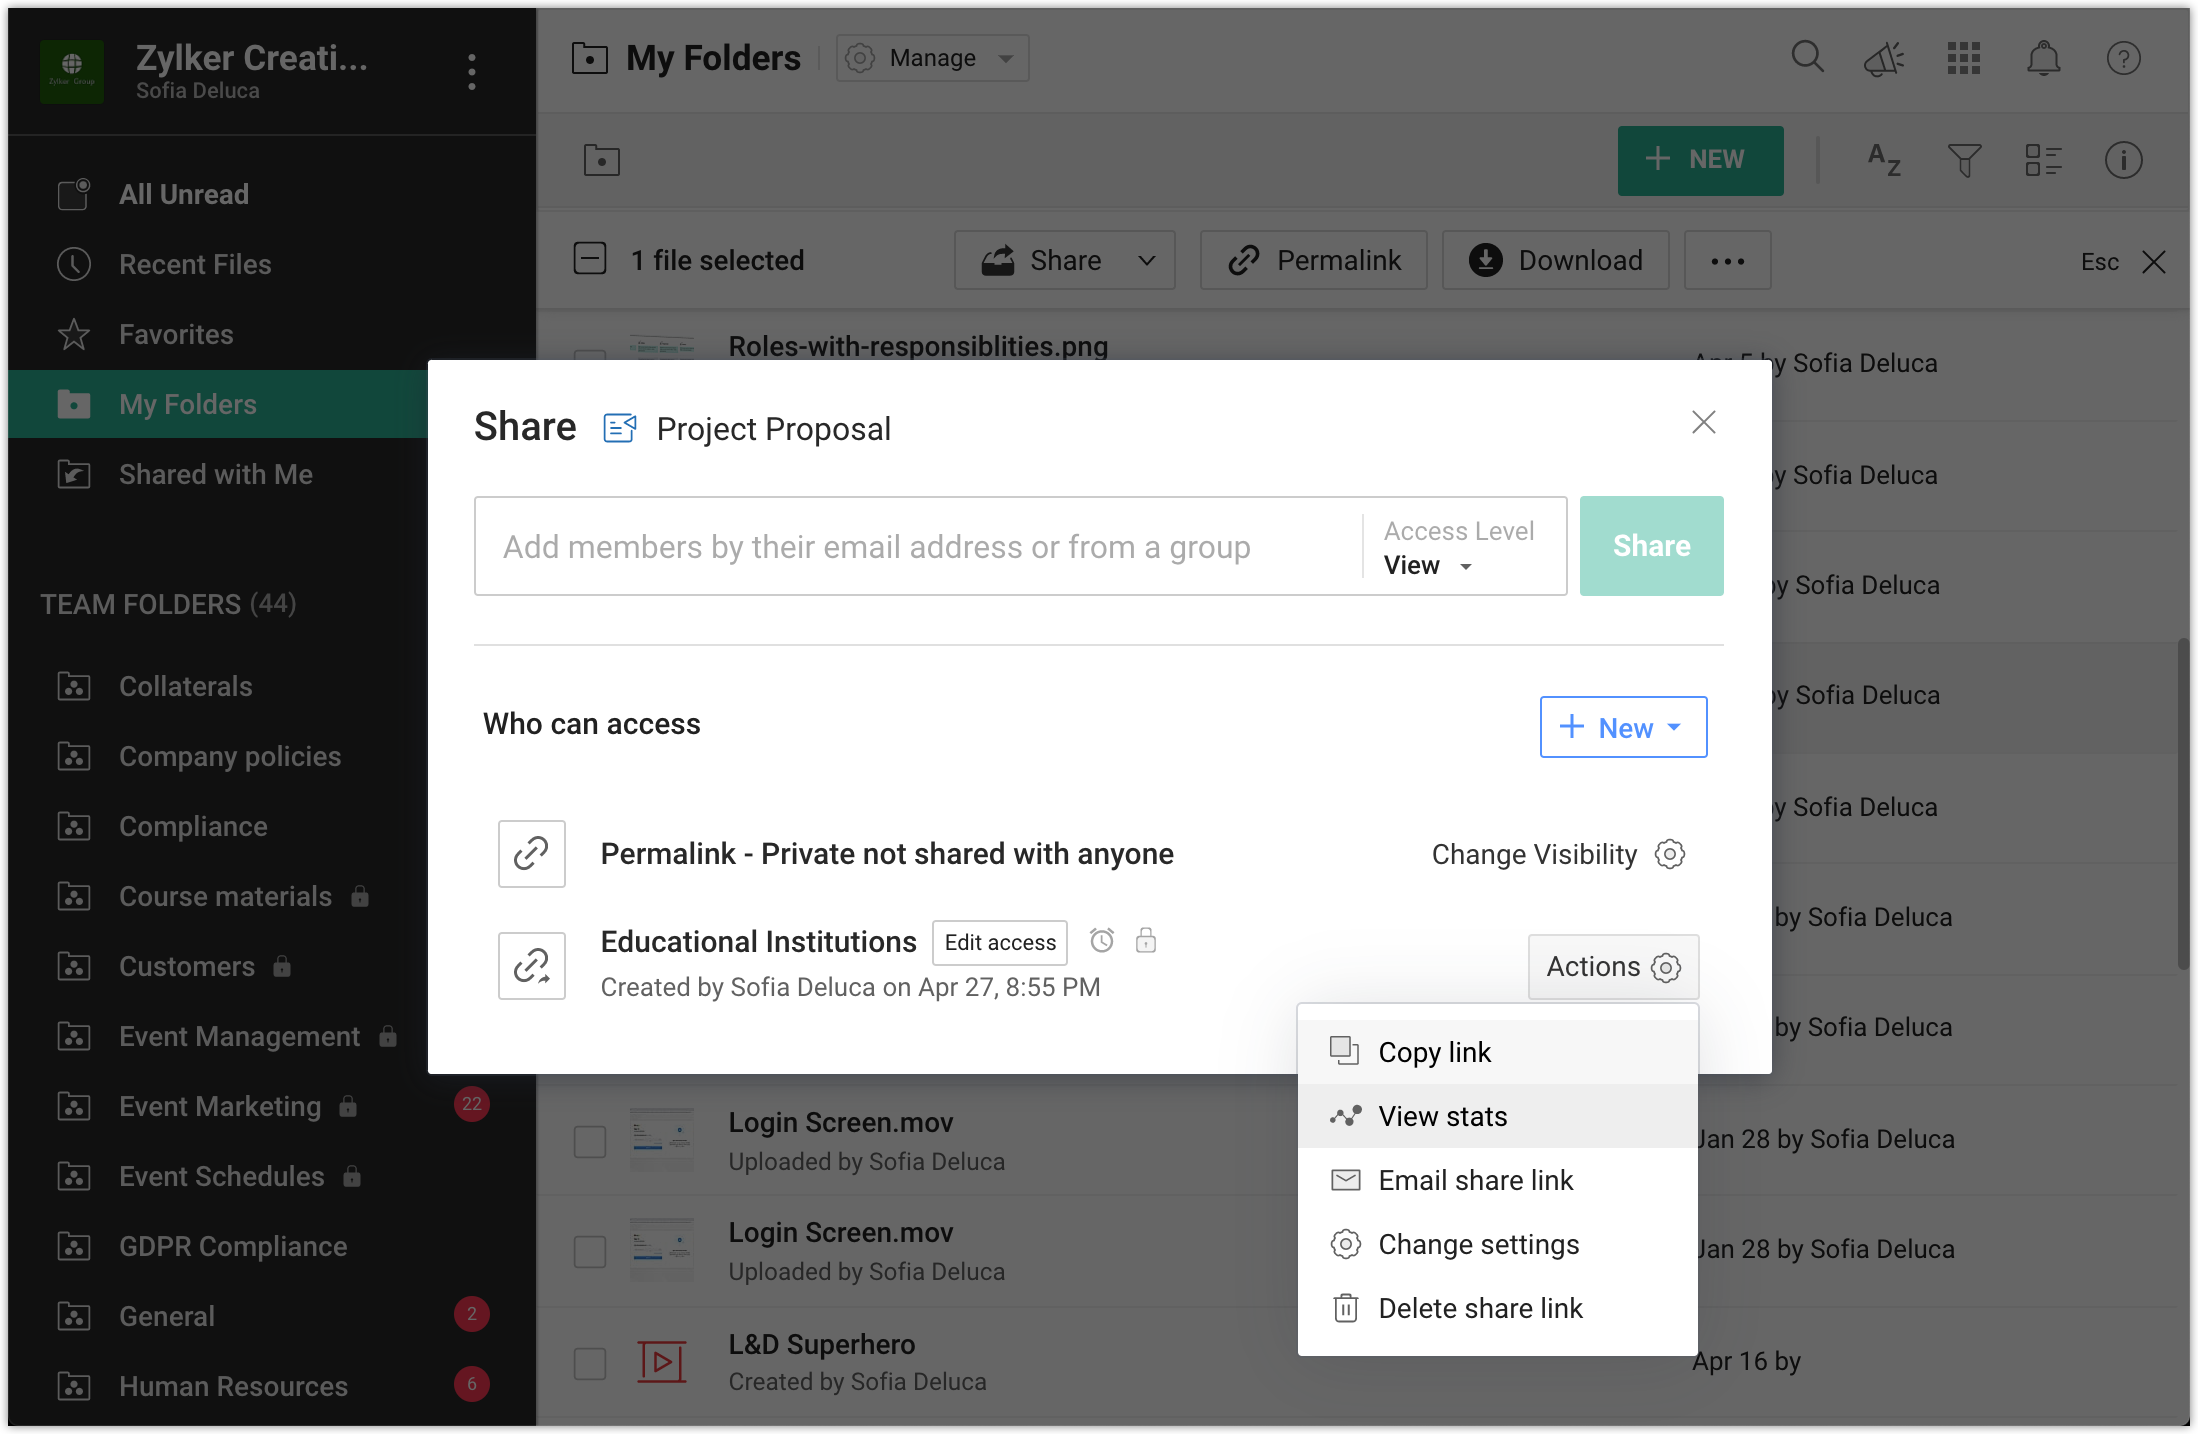This screenshot has width=2198, height=1434.
Task: Click the A-Z sort icon
Action: coord(1884,160)
